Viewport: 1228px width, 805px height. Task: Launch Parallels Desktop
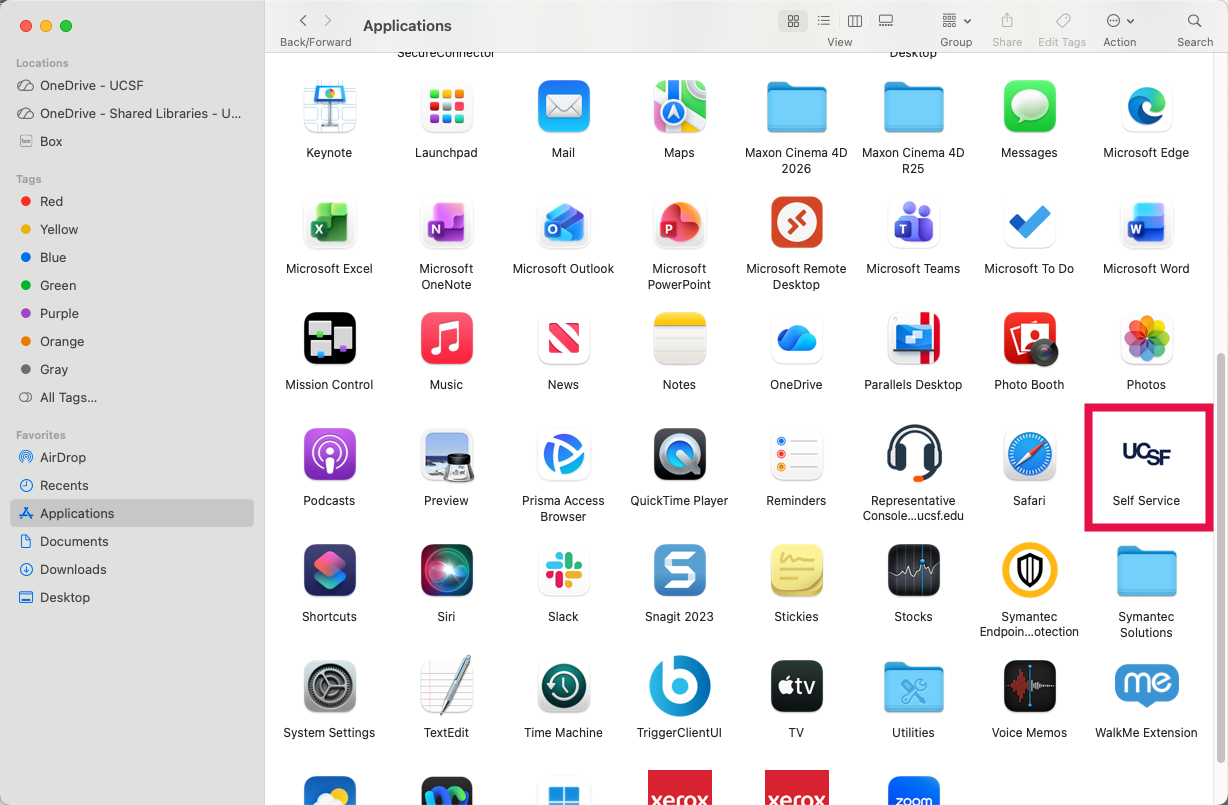(x=913, y=338)
